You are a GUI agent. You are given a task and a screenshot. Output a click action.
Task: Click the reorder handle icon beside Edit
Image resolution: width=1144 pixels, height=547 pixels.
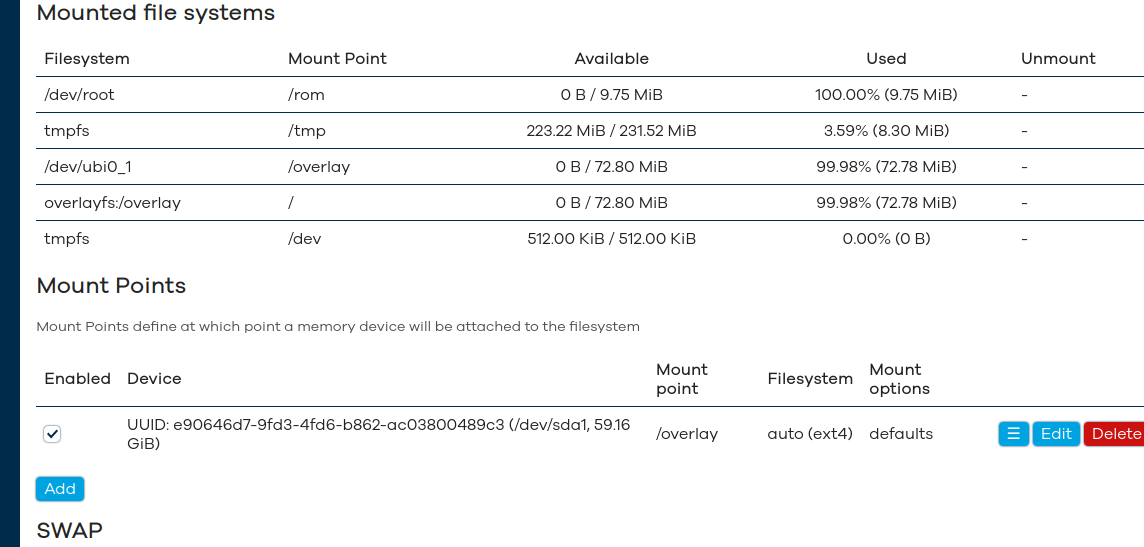pyautogui.click(x=1013, y=434)
